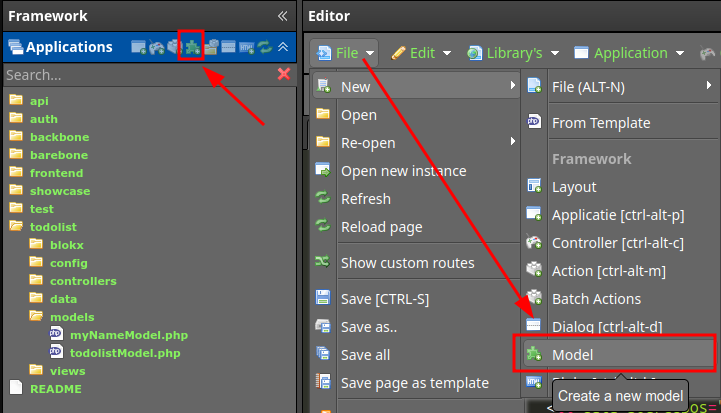Click the new application window icon in Applications bar
The image size is (721, 413).
click(138, 47)
